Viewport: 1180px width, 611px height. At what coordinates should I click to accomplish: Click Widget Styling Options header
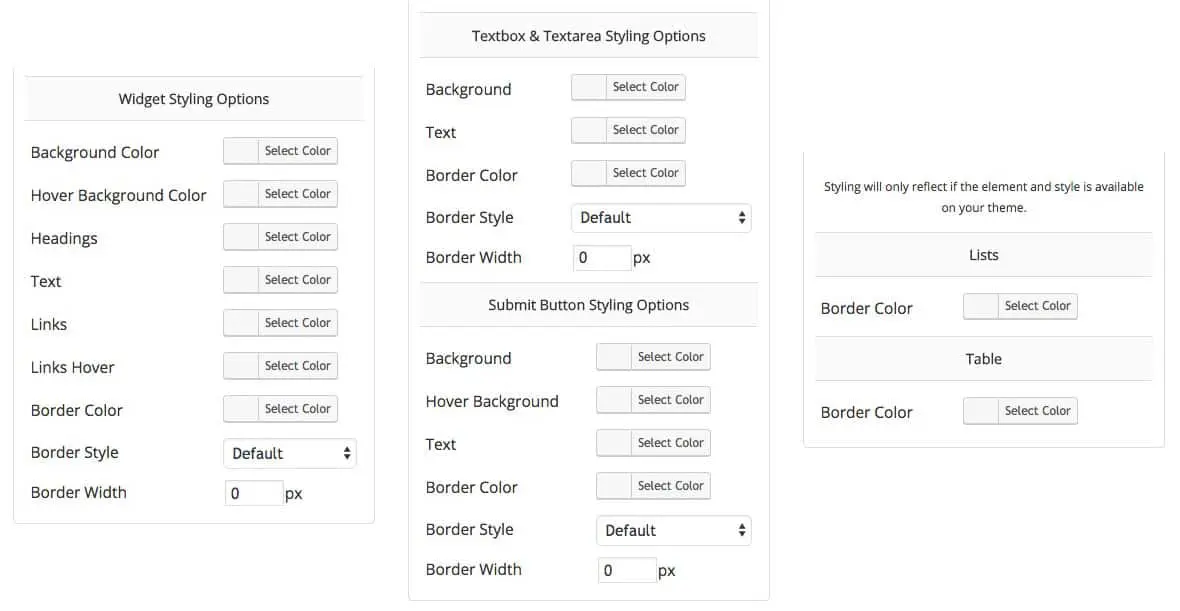(x=193, y=99)
